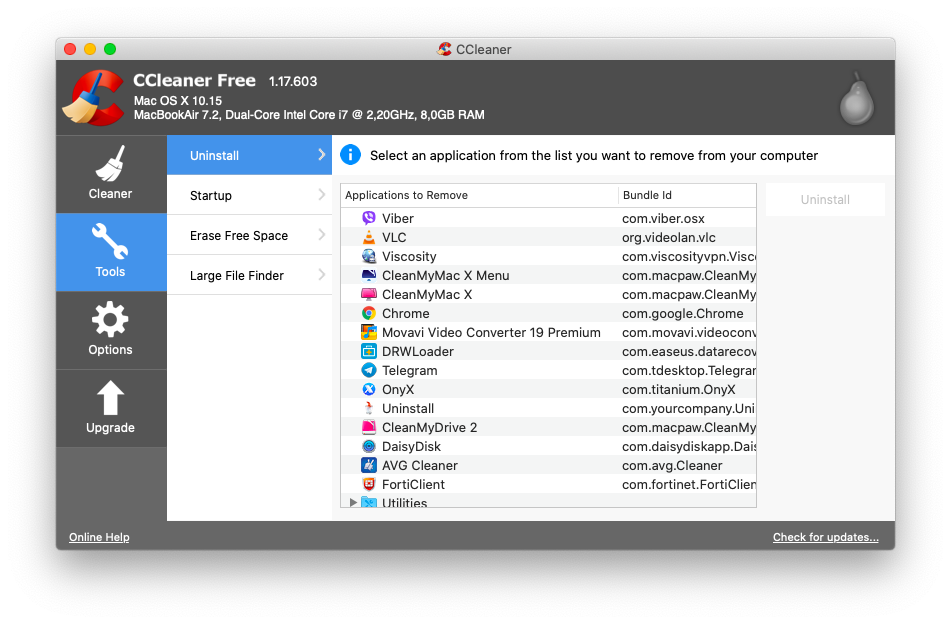Select the Uninstall tab in Tools
The height and width of the screenshot is (624, 951).
pyautogui.click(x=237, y=155)
